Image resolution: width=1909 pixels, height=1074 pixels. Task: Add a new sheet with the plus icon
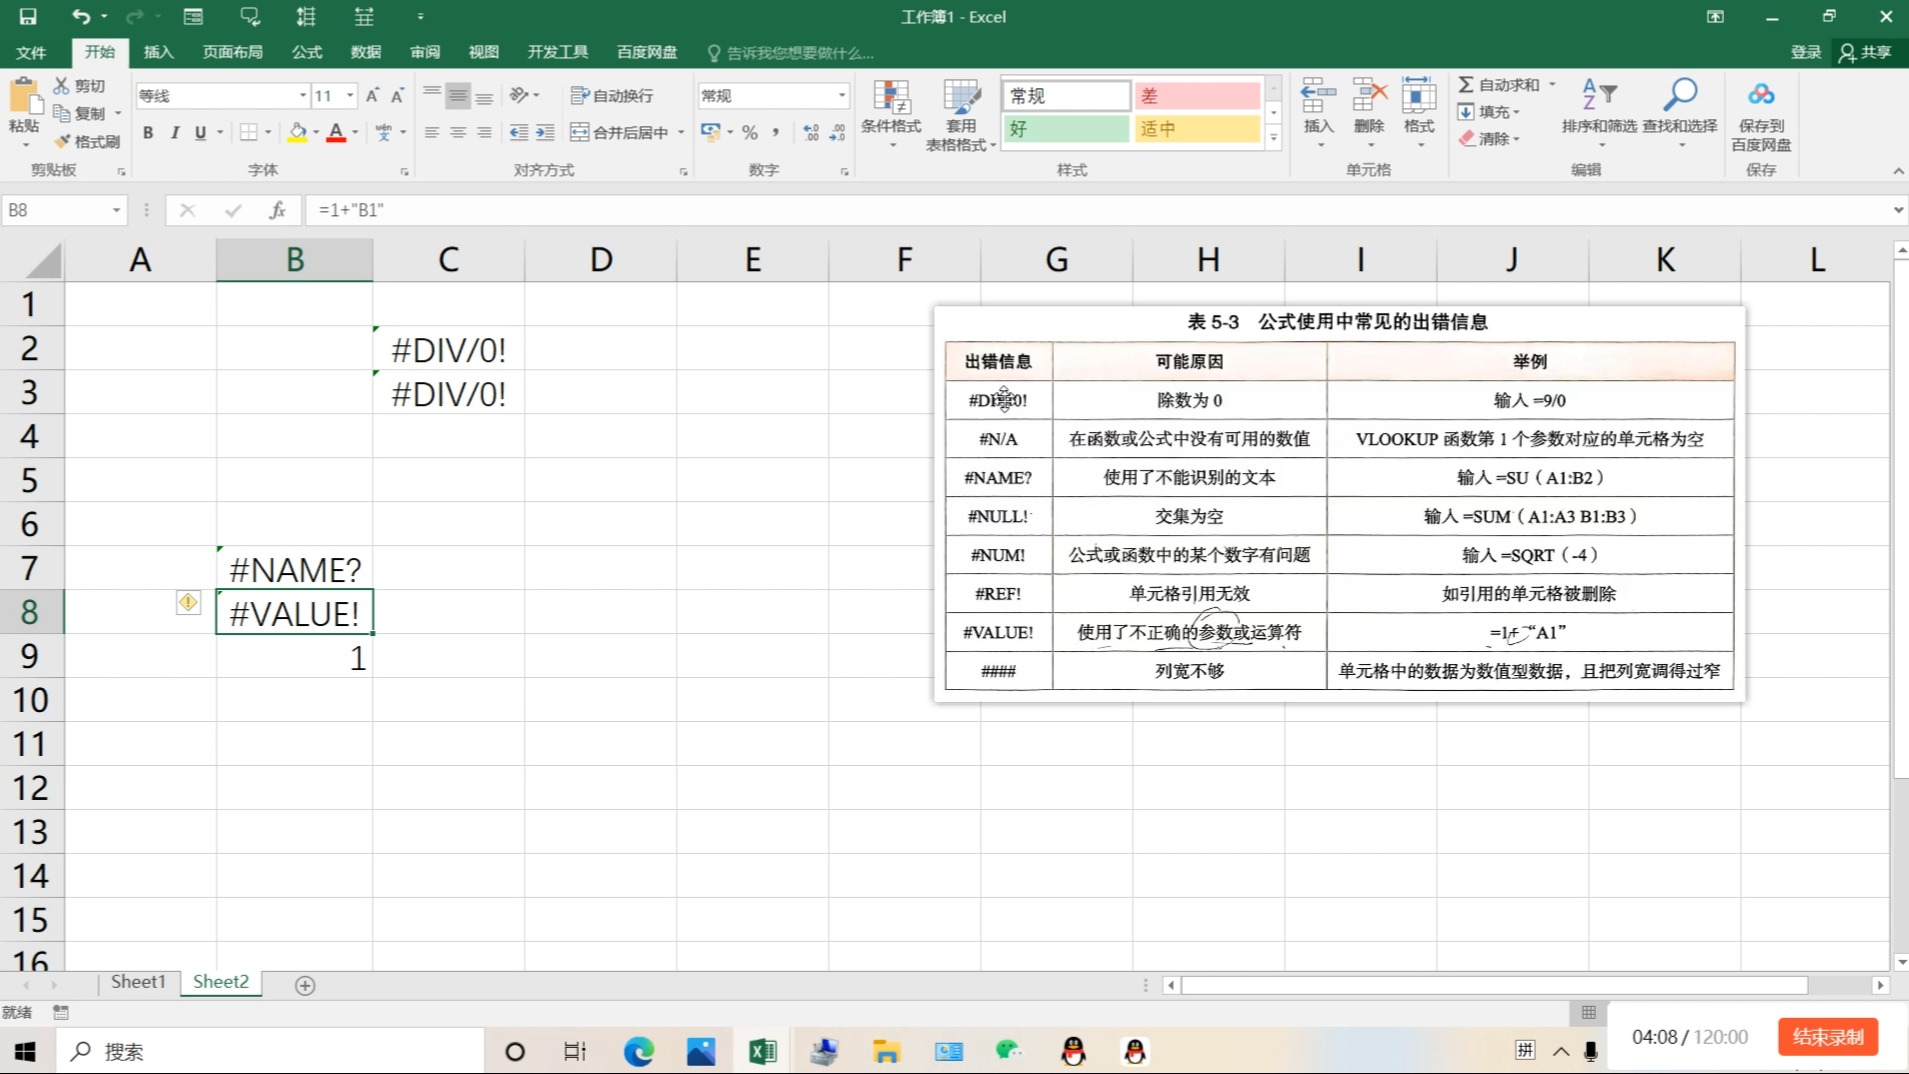pos(305,985)
